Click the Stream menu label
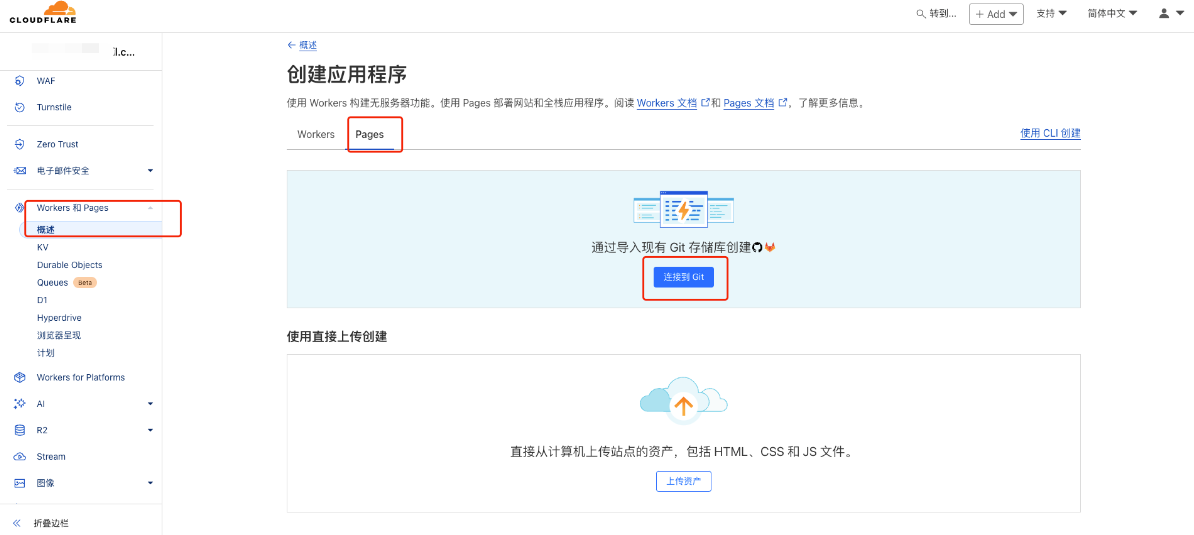 pyautogui.click(x=51, y=457)
